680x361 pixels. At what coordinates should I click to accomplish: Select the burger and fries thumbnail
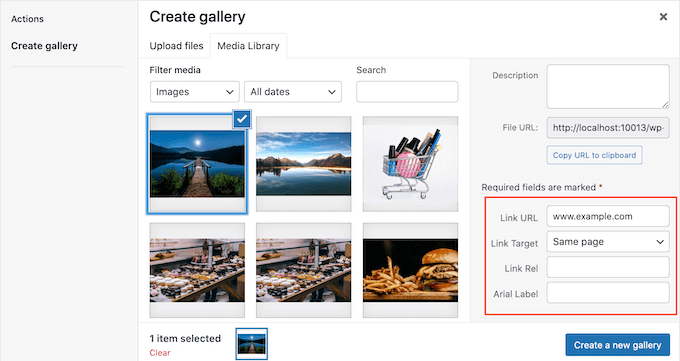point(410,270)
